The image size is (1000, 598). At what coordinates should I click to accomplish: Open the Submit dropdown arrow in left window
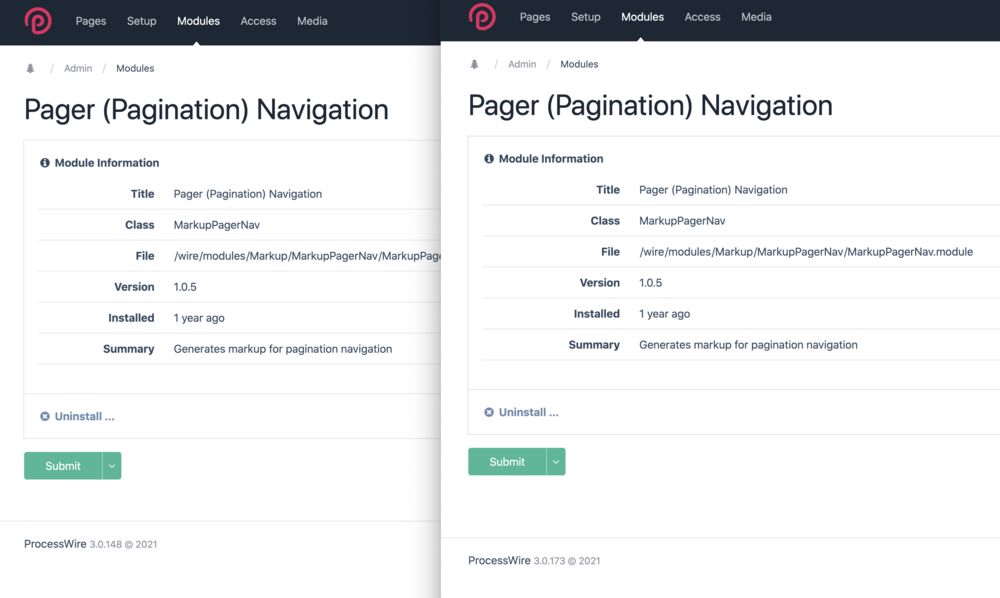point(112,466)
